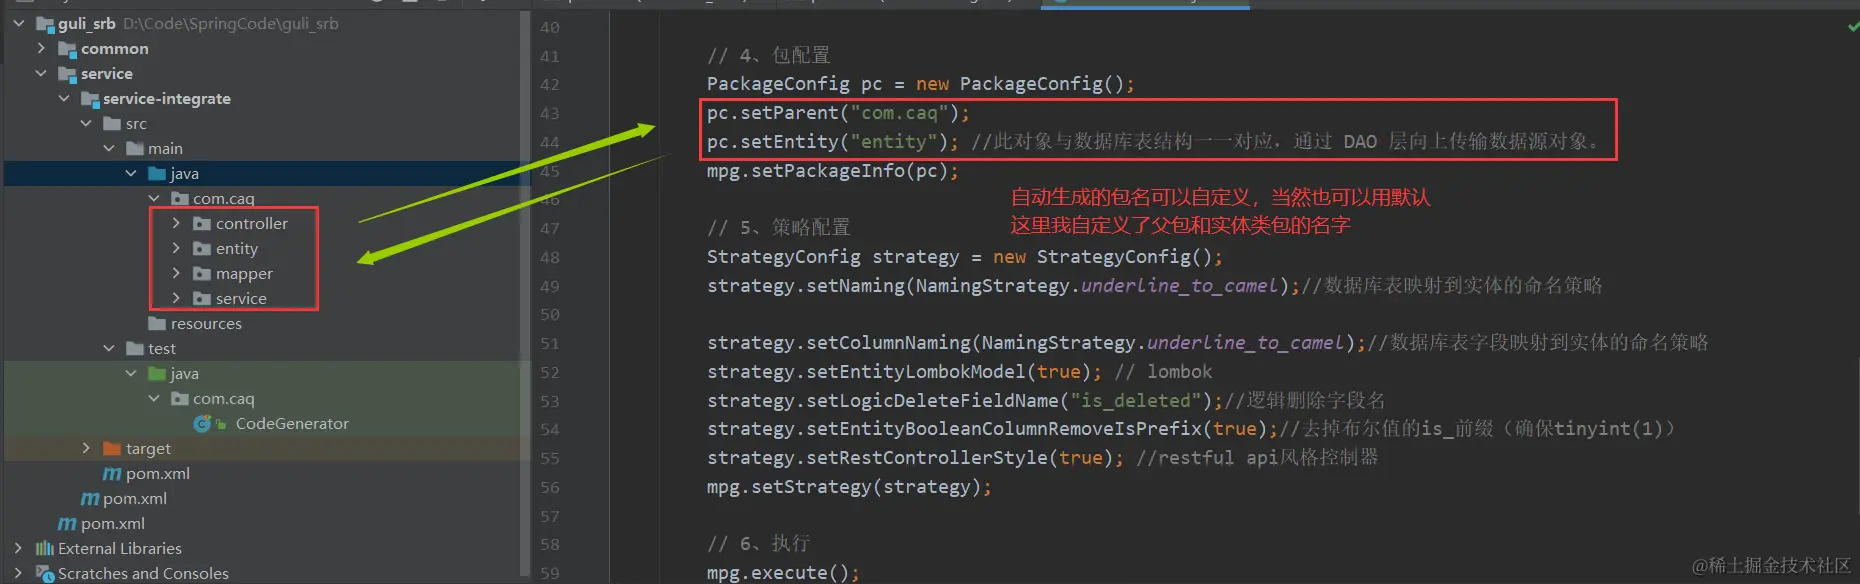Expand the target folder

(87, 448)
